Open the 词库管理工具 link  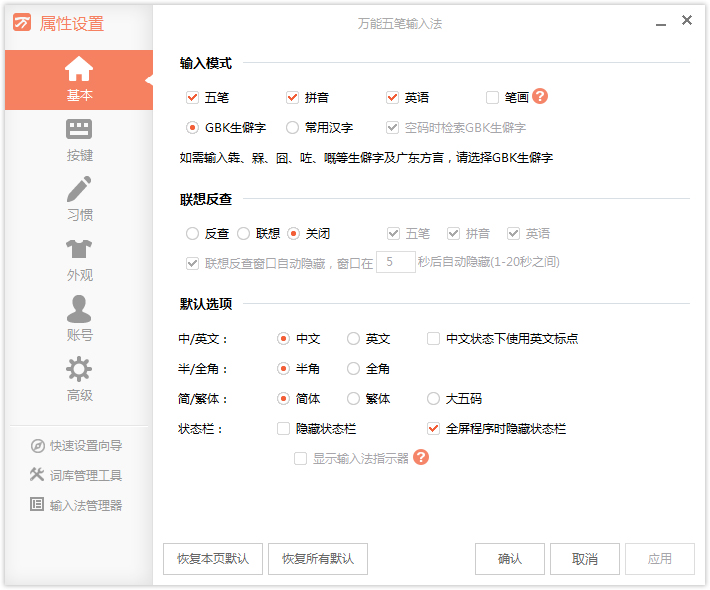(x=86, y=475)
